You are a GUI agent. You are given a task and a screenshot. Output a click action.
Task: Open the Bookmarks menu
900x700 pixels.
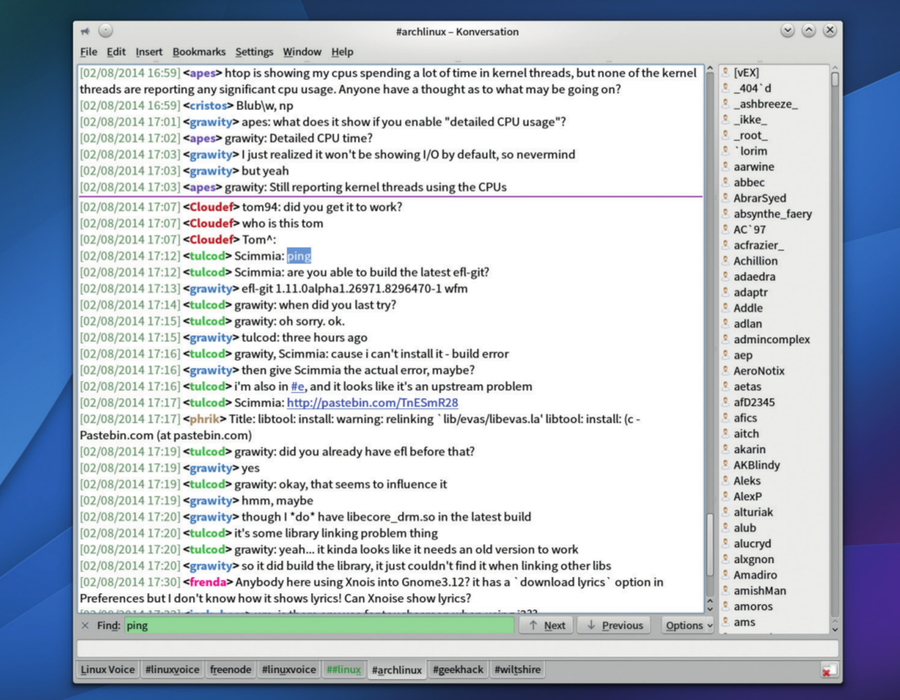199,52
